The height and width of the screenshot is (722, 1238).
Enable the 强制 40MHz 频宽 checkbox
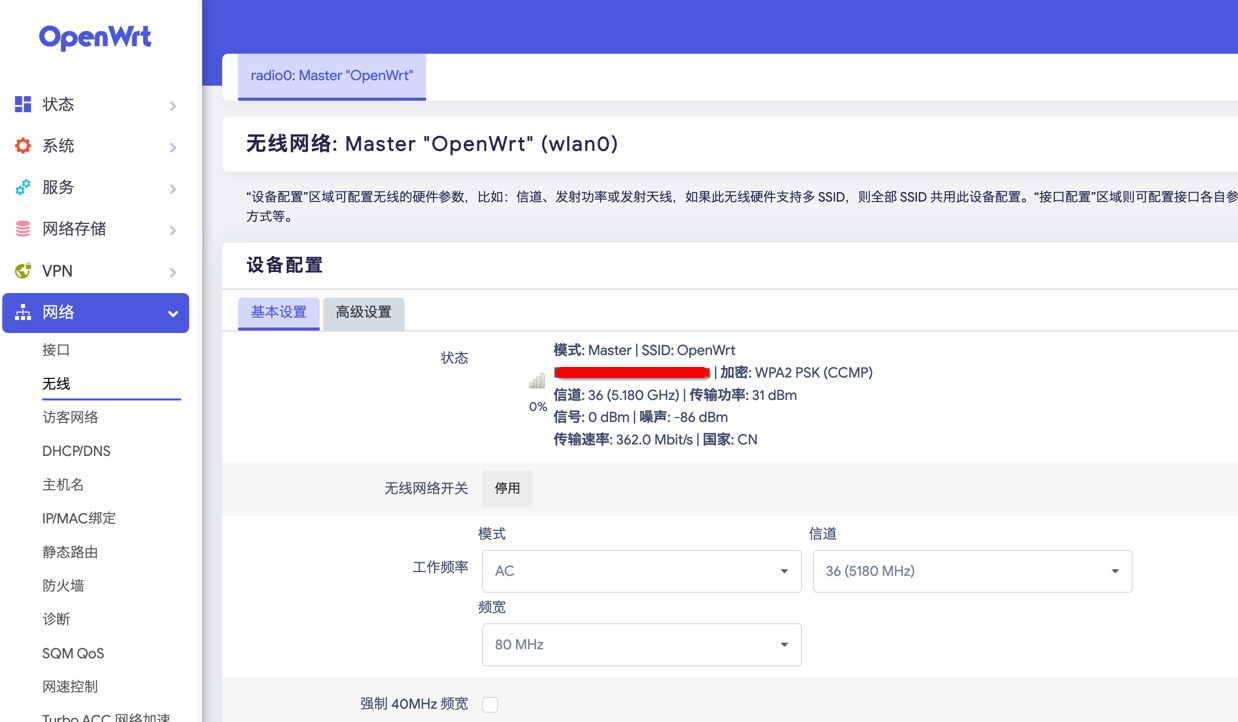[490, 705]
